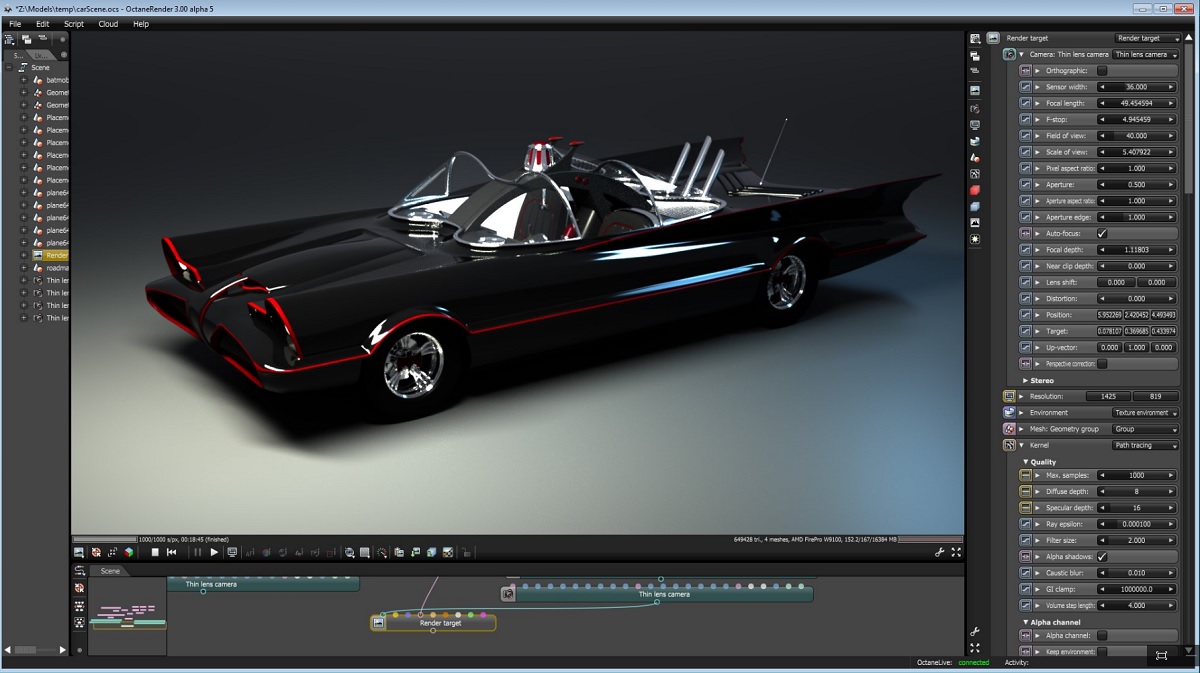The height and width of the screenshot is (673, 1200).
Task: Click the Aperture value slider
Action: [x=1137, y=184]
